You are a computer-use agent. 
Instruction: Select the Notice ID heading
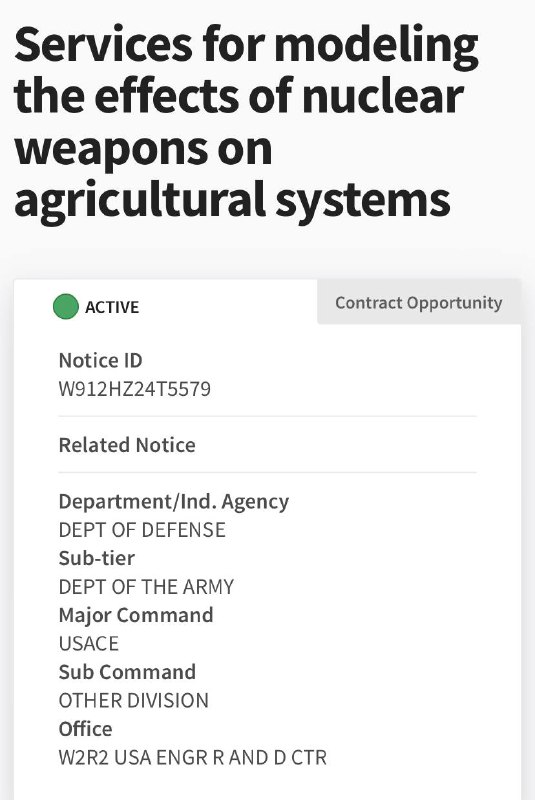100,360
